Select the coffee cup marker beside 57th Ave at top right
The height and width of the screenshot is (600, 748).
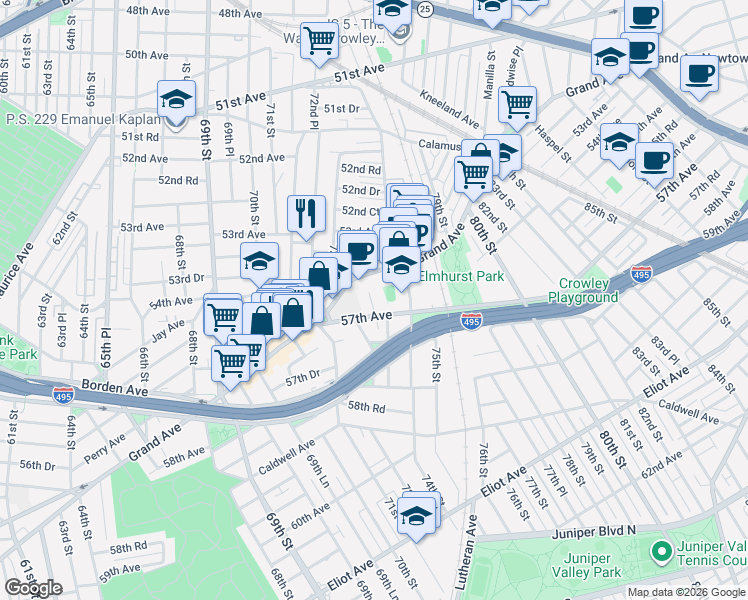coord(654,162)
